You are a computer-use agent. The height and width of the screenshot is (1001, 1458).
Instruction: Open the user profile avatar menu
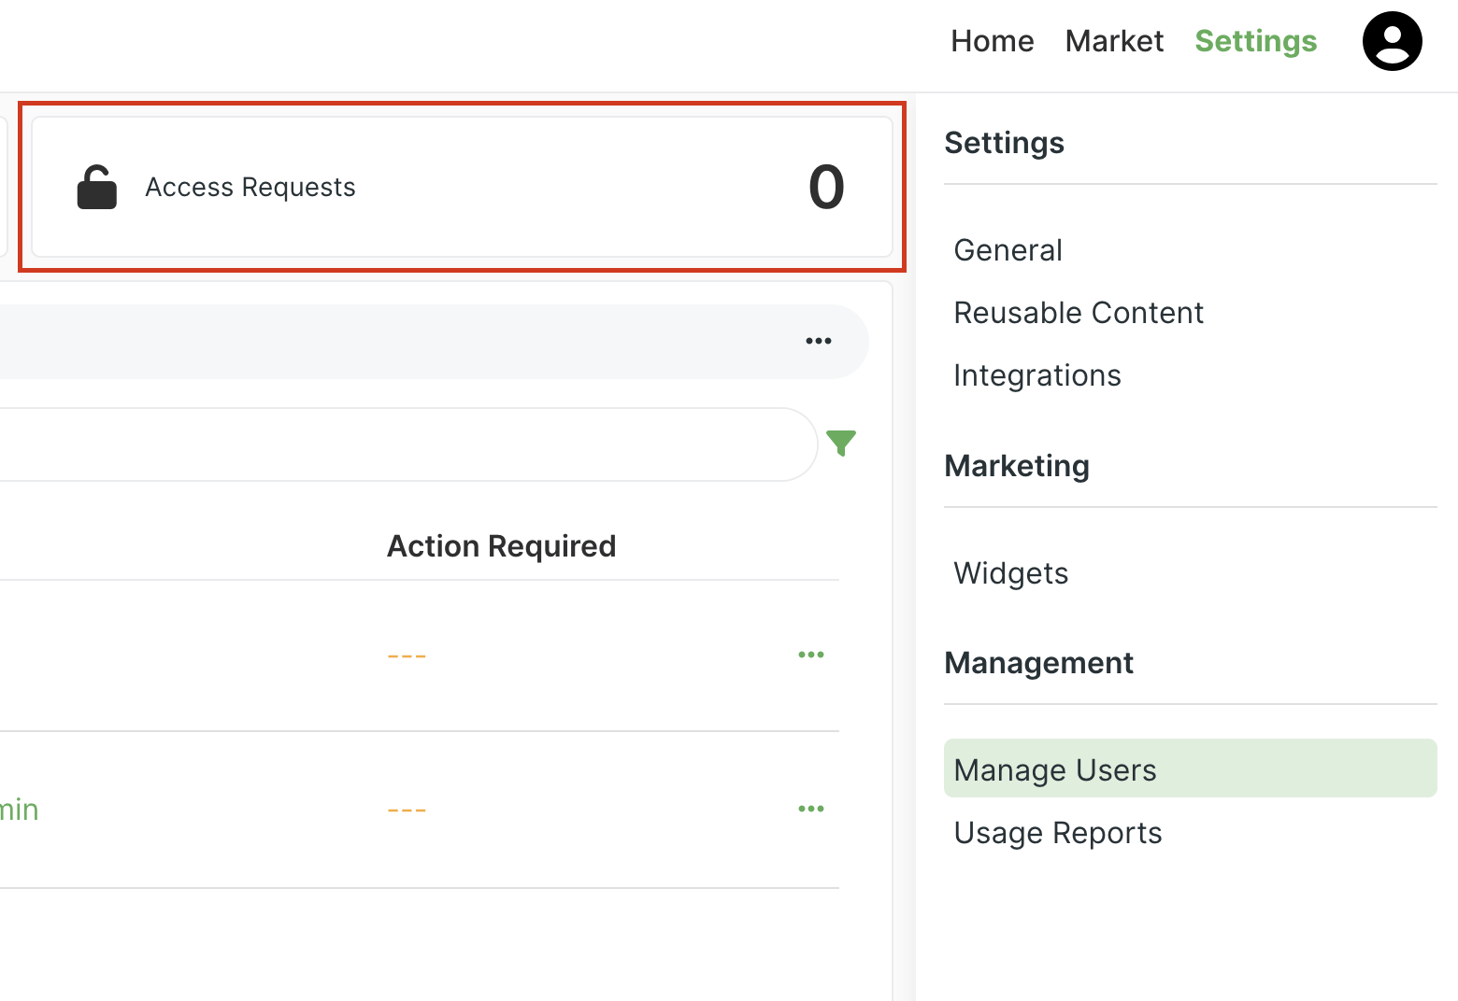point(1391,42)
